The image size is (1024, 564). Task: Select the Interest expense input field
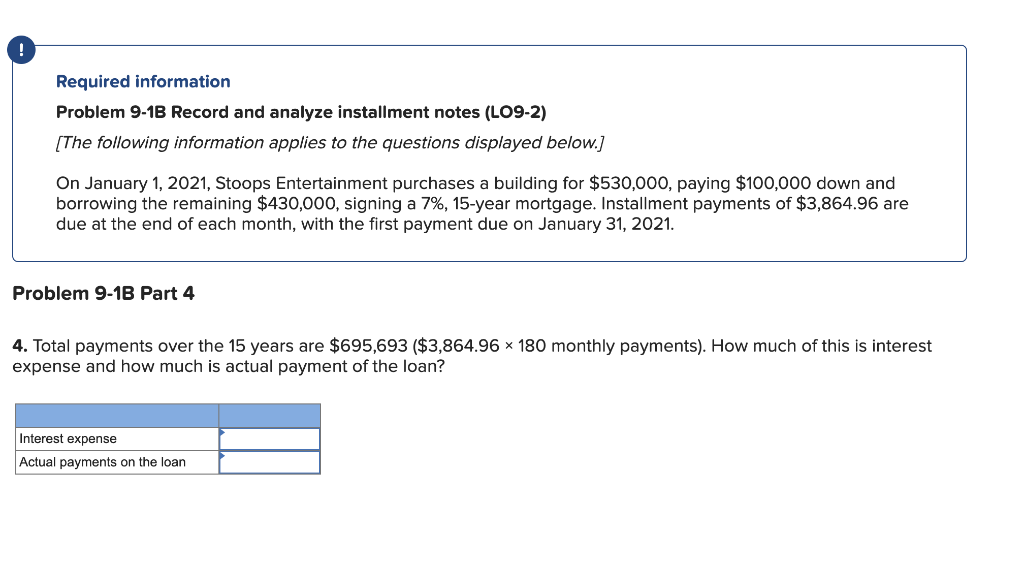click(x=270, y=439)
